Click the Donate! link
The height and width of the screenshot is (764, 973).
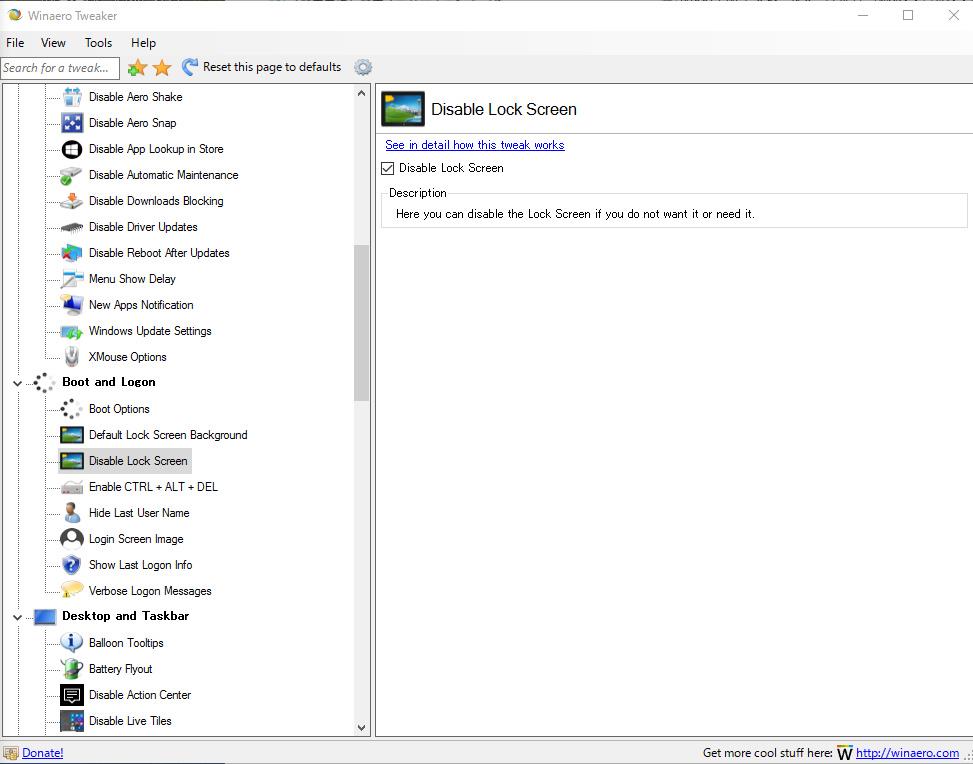tap(42, 753)
